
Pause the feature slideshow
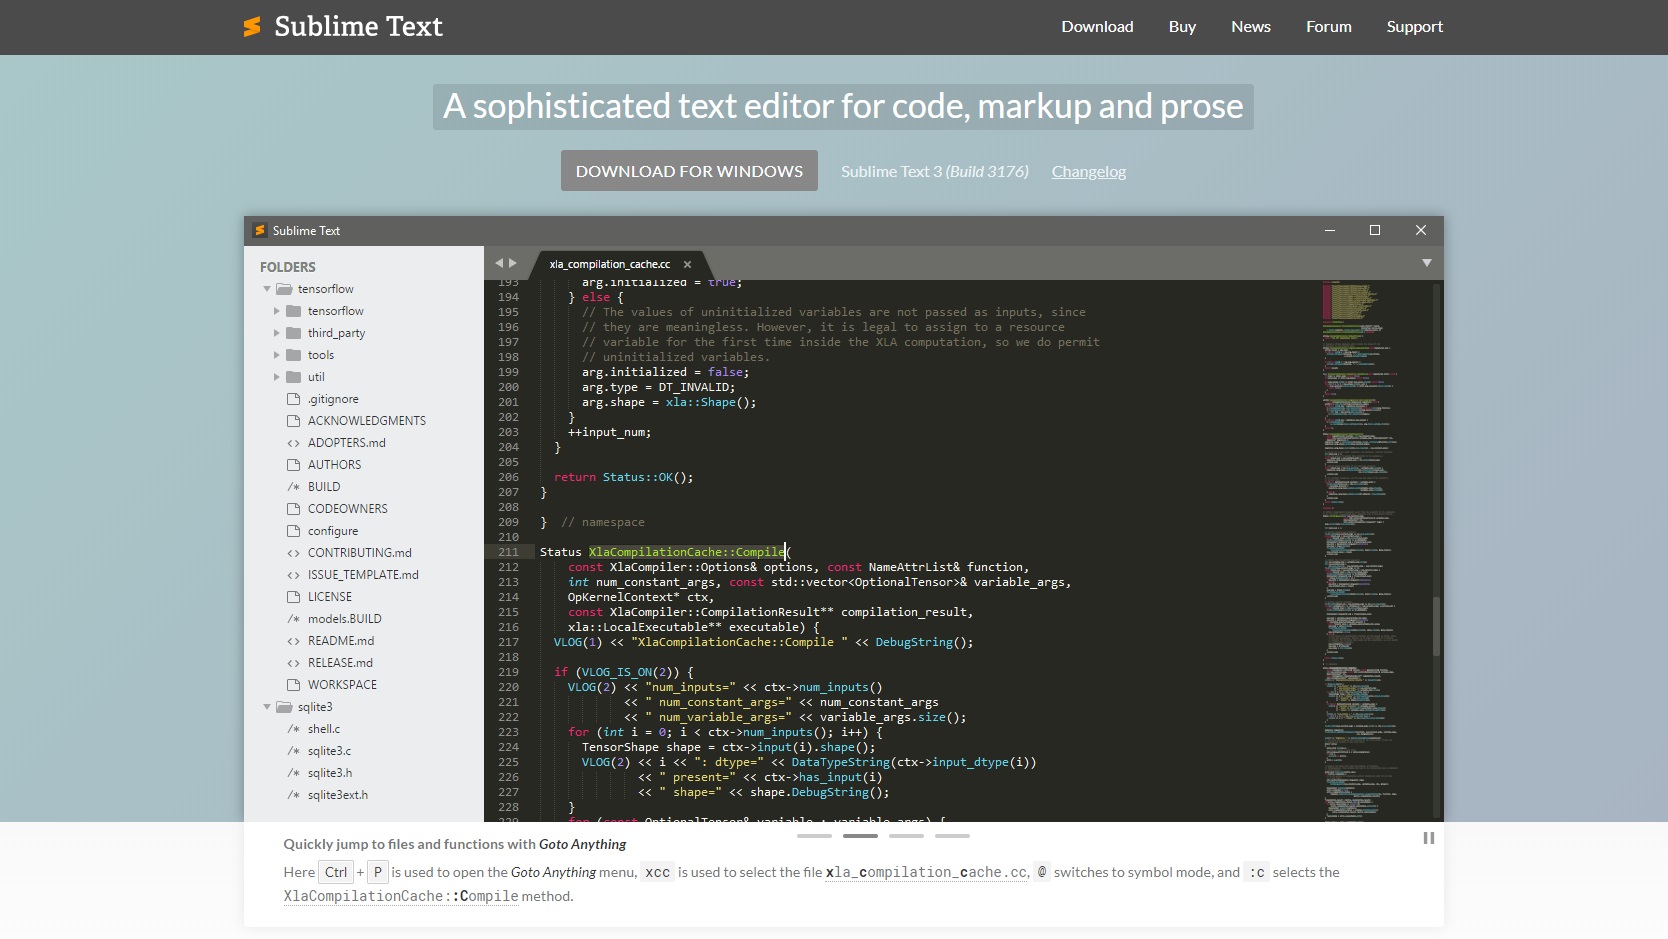click(1428, 838)
